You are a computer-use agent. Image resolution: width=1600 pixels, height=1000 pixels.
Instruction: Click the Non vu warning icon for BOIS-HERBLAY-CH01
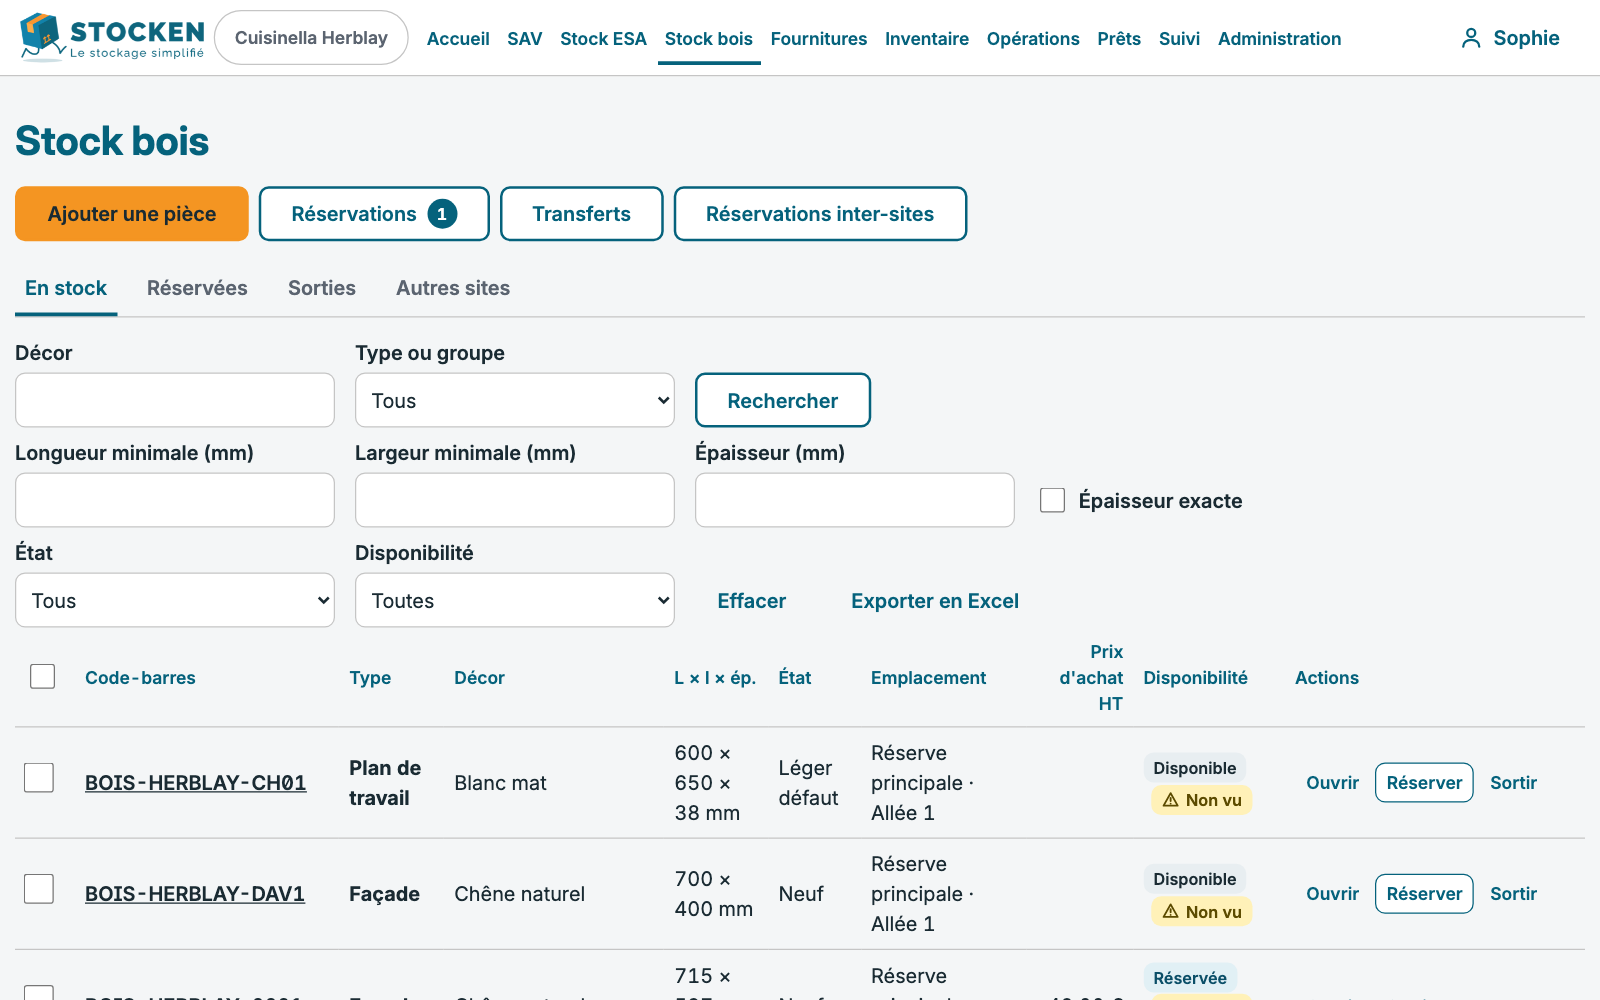click(x=1170, y=800)
